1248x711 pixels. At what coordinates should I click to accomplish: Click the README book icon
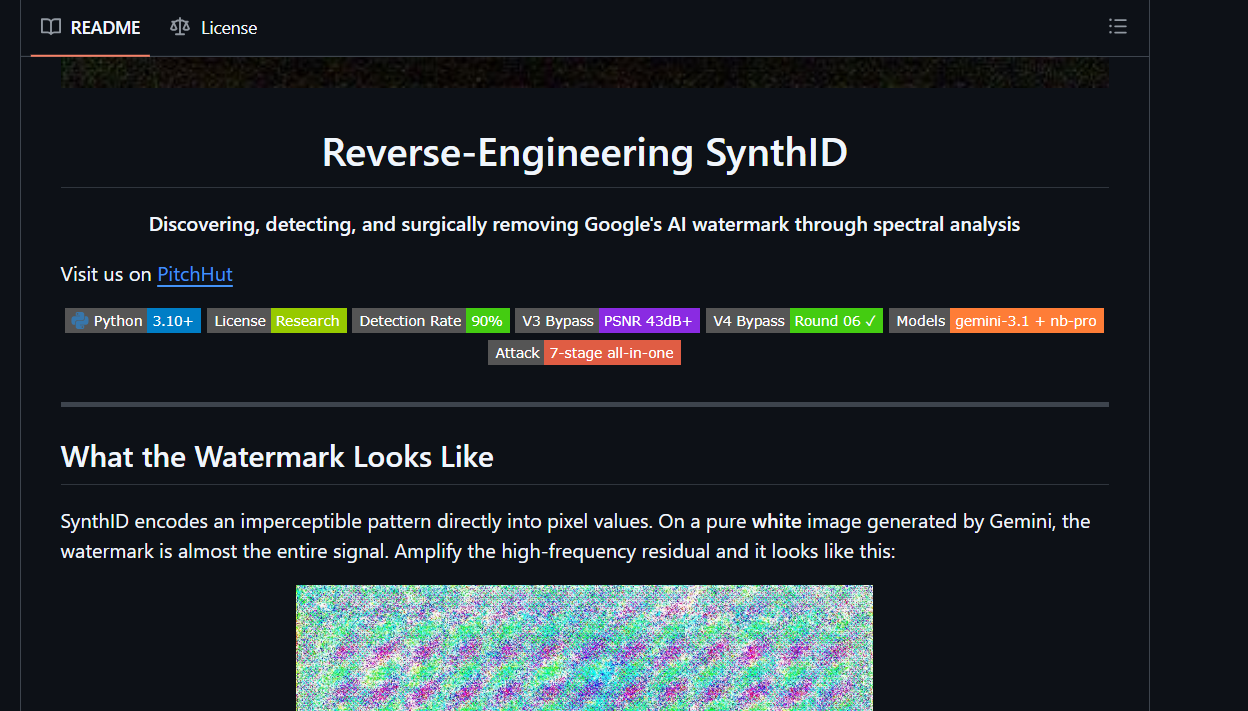(x=51, y=27)
